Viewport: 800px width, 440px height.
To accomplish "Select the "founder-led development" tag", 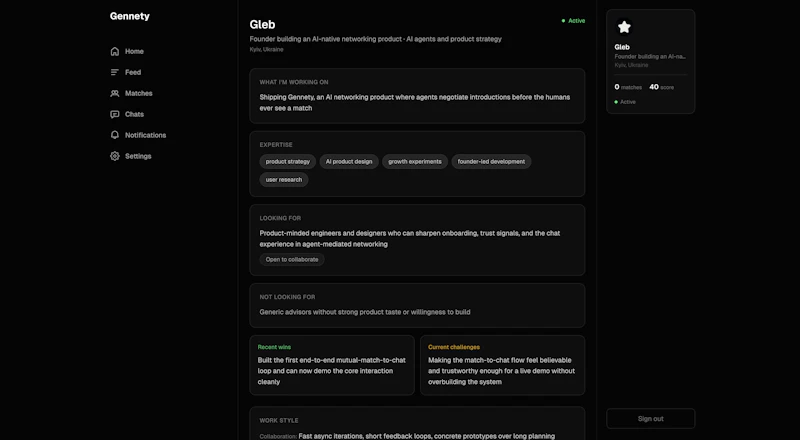I will point(491,162).
